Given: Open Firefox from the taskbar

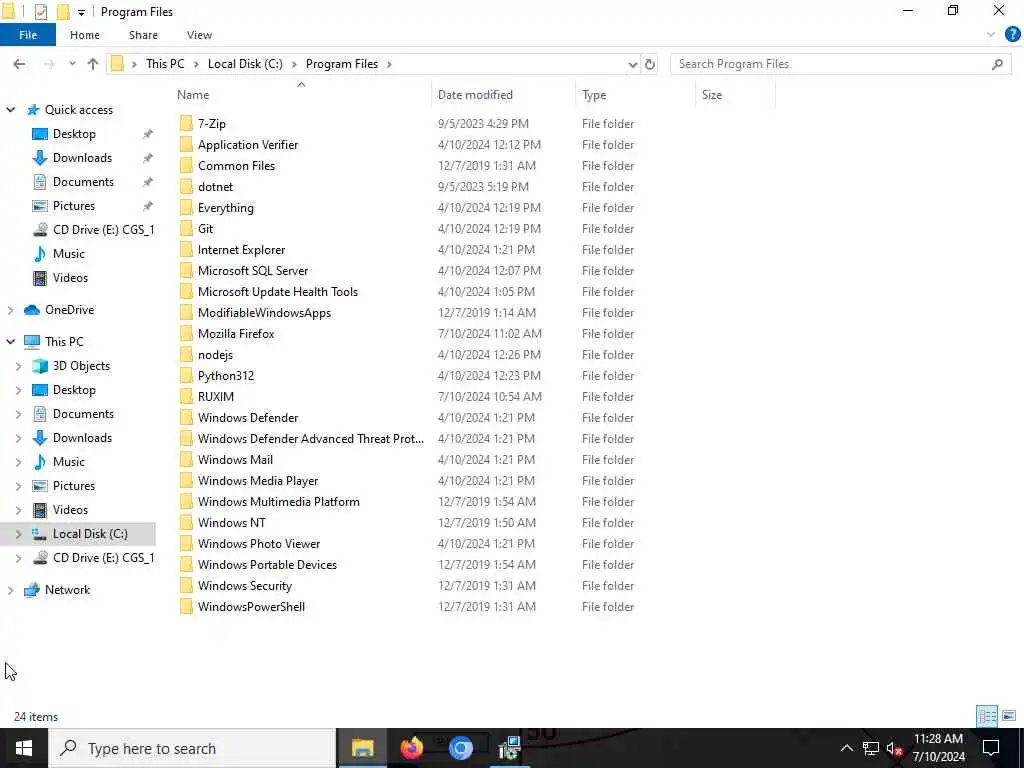Looking at the screenshot, I should tap(411, 748).
